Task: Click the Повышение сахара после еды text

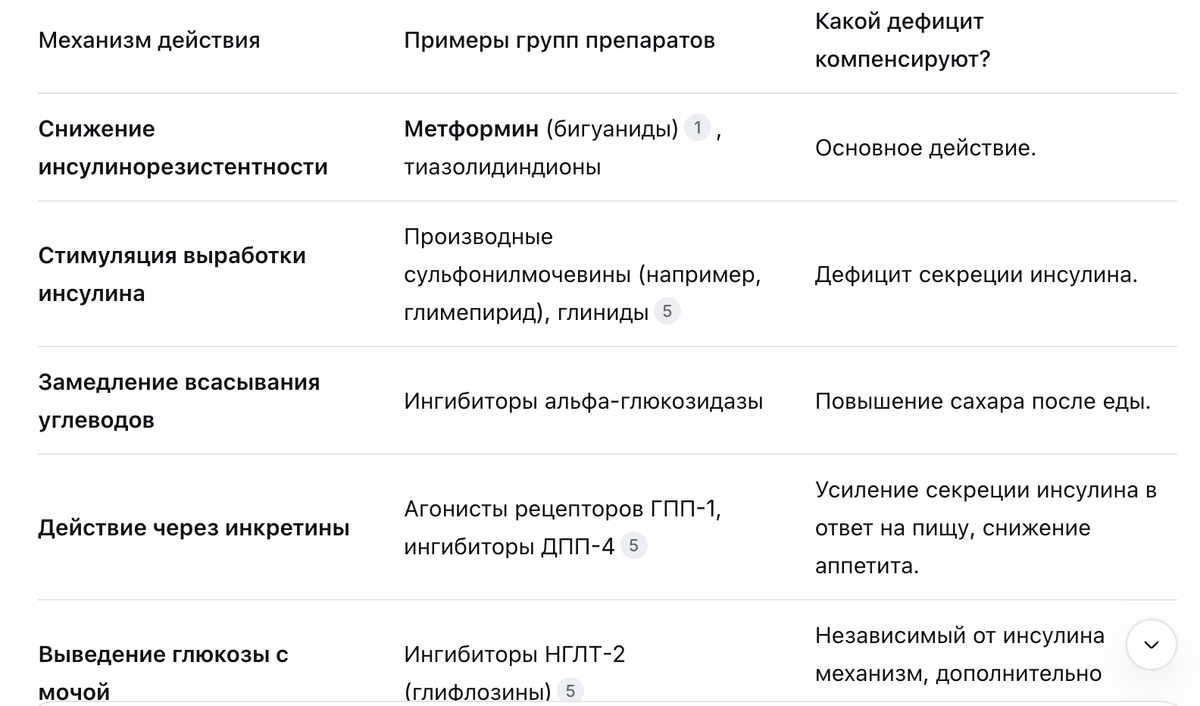Action: (983, 402)
